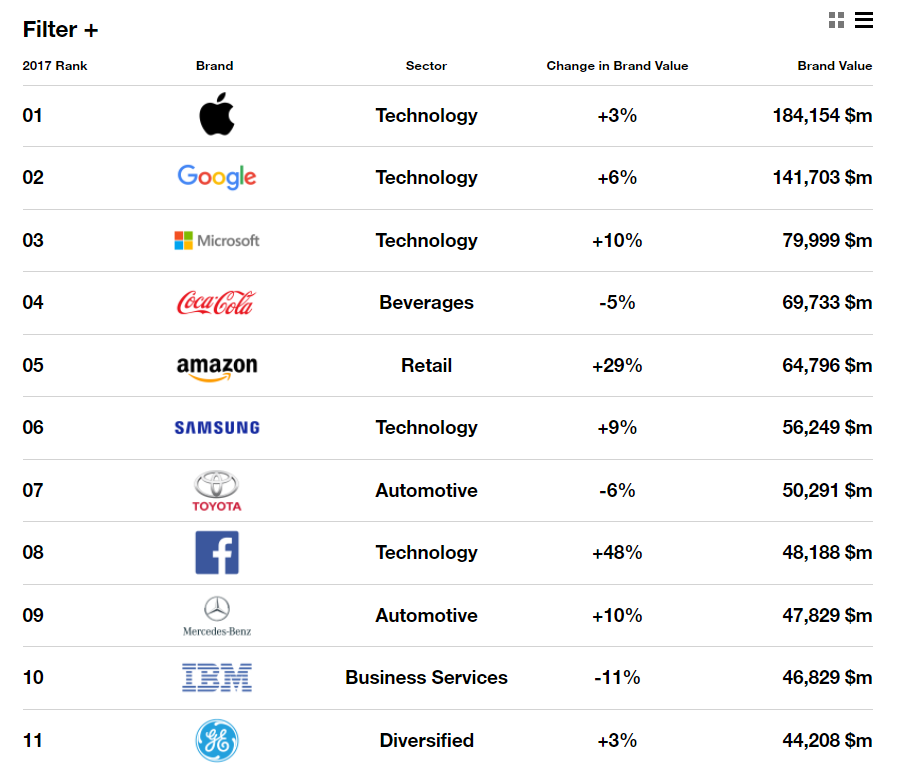Select the IBM logo
Image resolution: width=898 pixels, height=769 pixels.
point(217,677)
